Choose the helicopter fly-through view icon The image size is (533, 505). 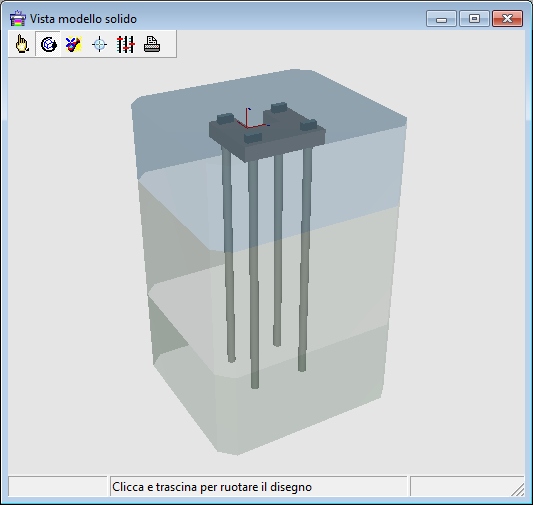(73, 44)
